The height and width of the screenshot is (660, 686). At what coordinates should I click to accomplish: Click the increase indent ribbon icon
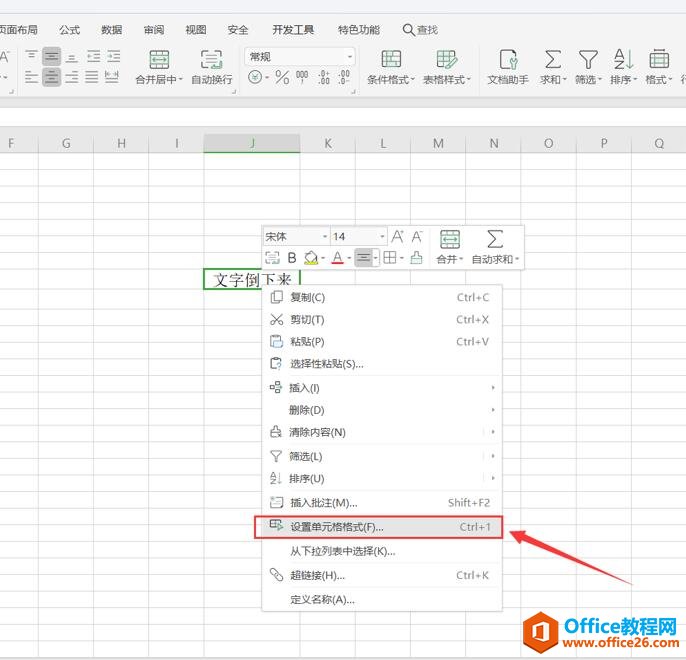pos(114,56)
